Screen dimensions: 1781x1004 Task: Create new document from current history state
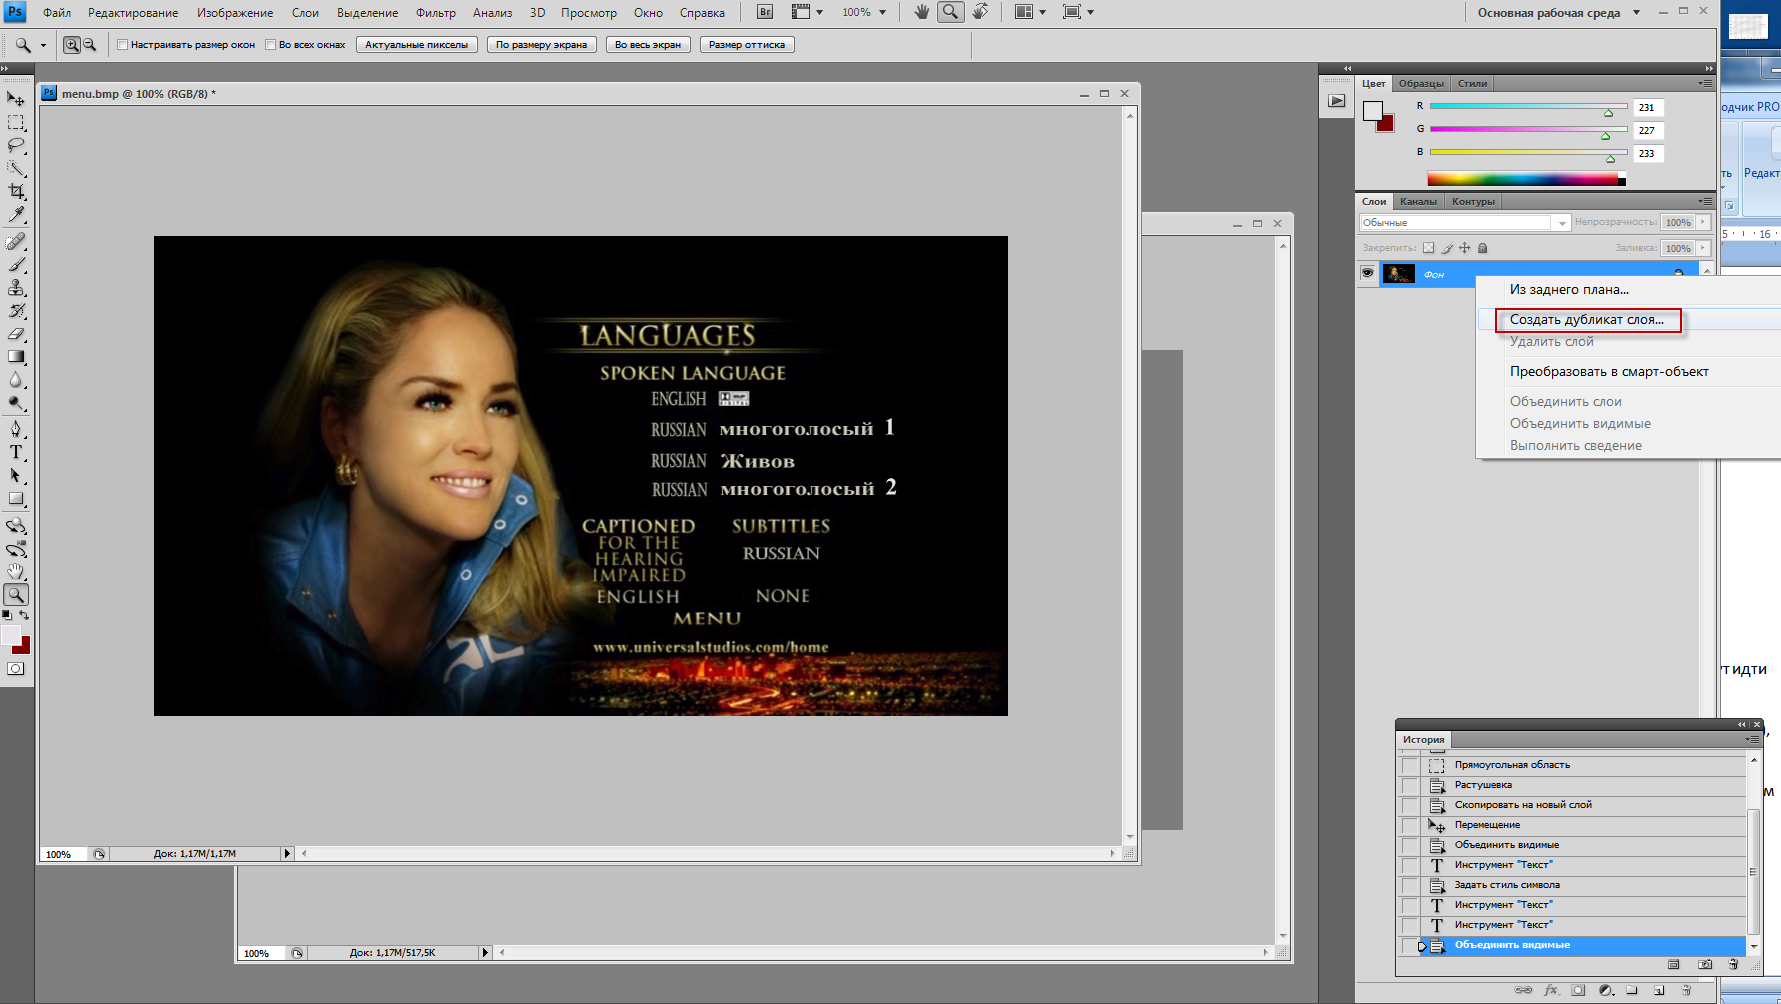pos(1674,965)
